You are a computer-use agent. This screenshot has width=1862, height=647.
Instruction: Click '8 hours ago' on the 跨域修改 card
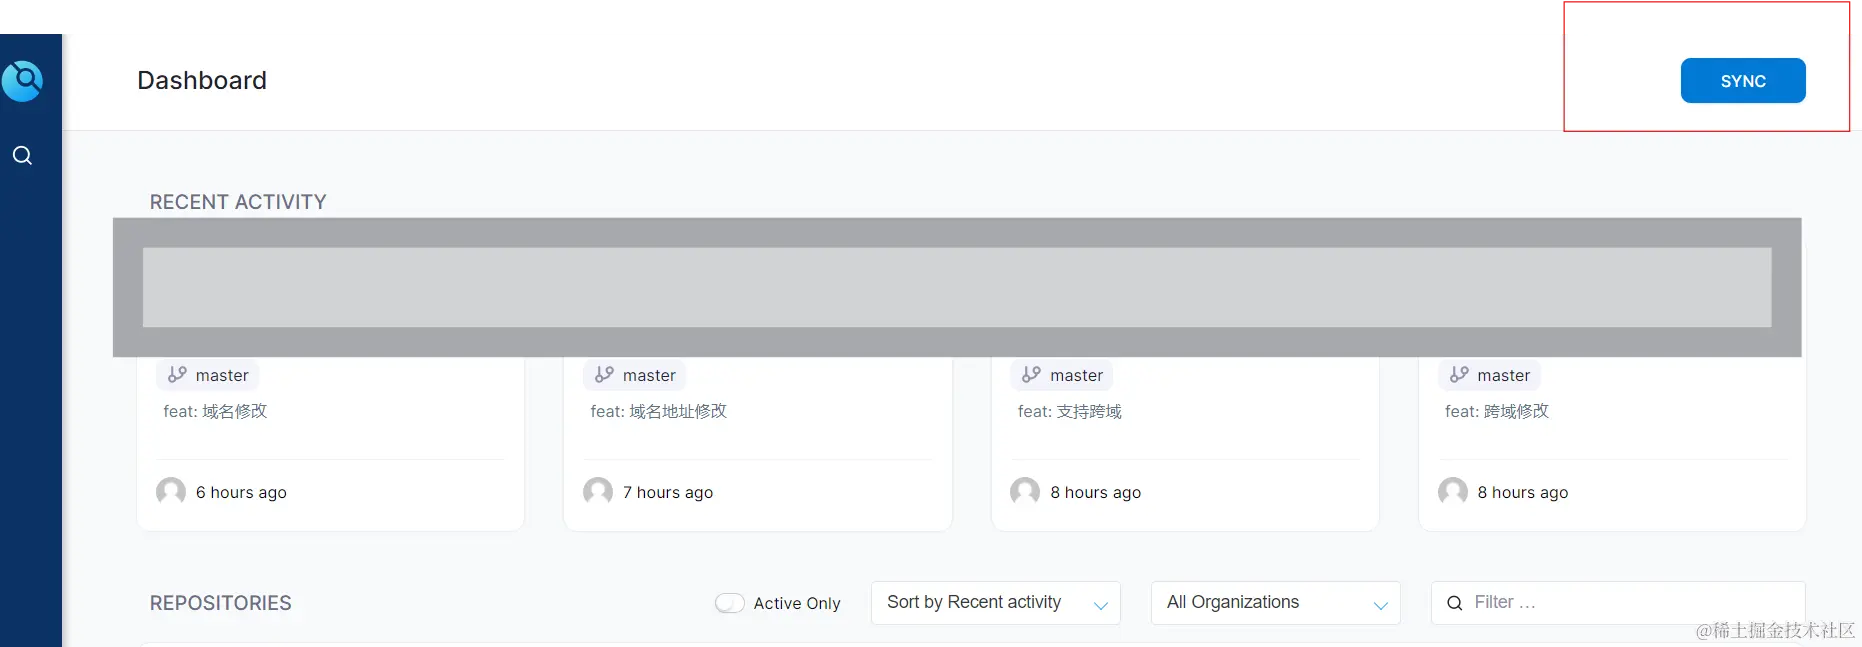click(1523, 492)
